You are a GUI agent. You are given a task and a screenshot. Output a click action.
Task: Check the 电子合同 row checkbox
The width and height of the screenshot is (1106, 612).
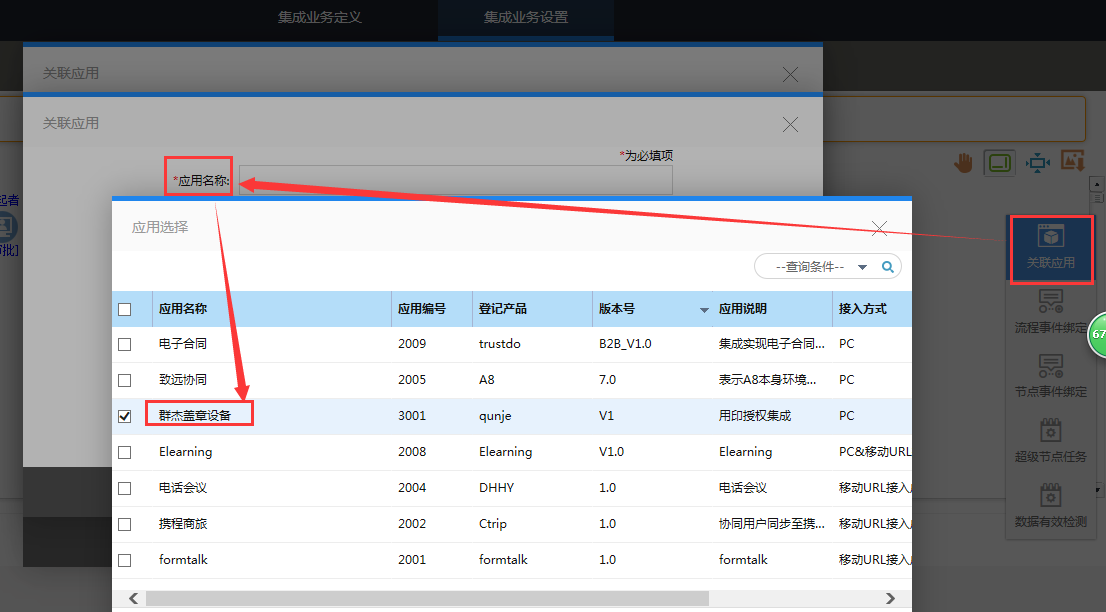click(x=125, y=344)
